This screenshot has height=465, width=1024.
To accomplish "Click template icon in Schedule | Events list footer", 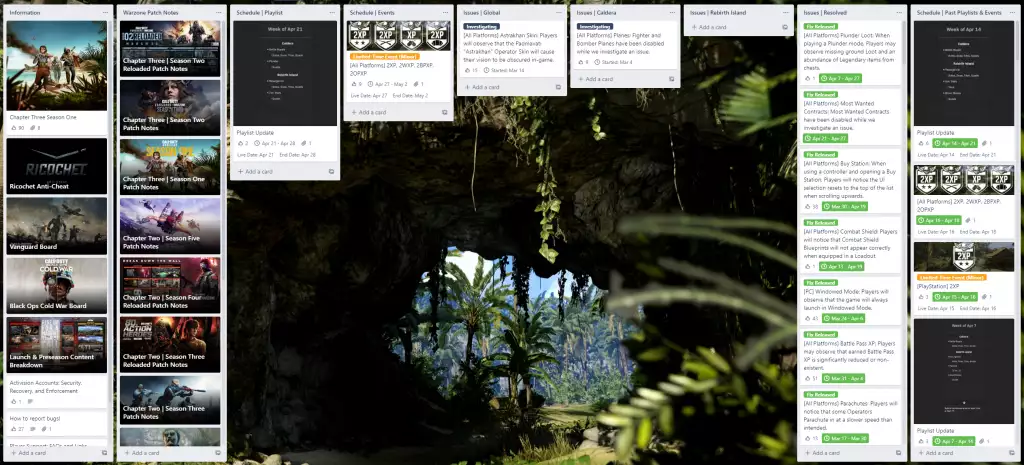I will pos(444,112).
